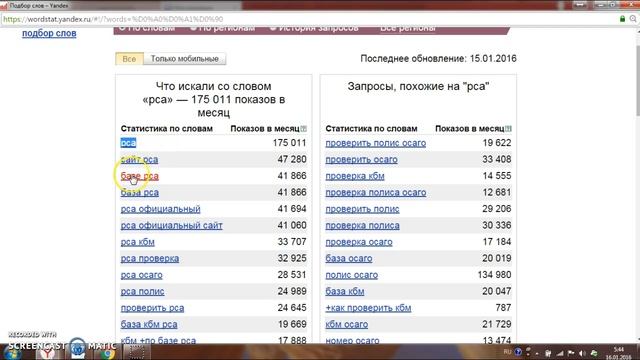Open the 'рса осаго' keyword link

coord(142,275)
